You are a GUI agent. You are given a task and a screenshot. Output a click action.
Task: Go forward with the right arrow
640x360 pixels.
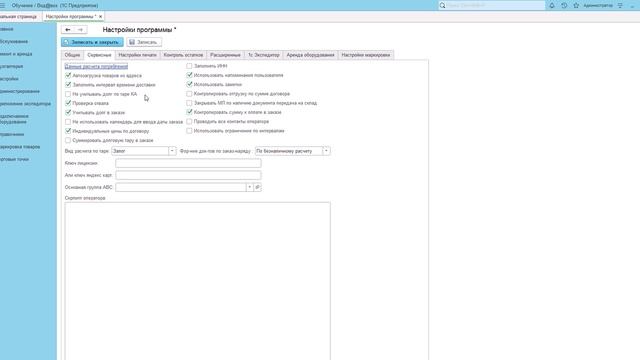[80, 30]
